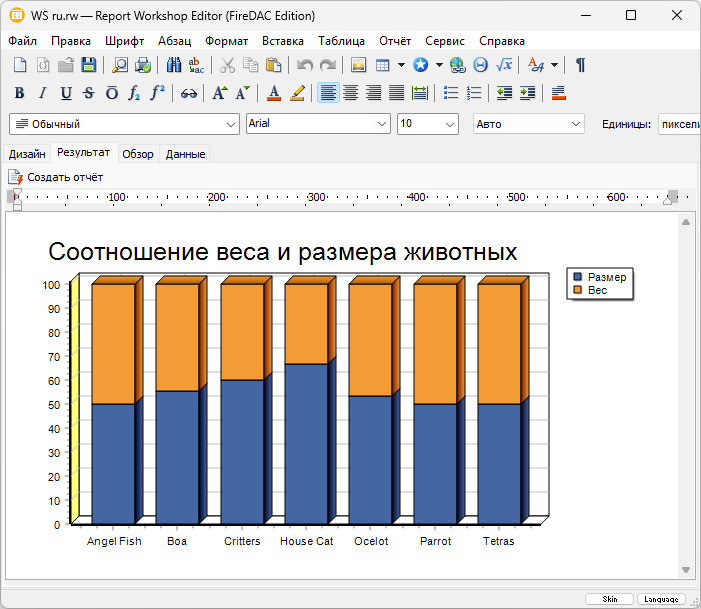This screenshot has width=701, height=609.
Task: Click the text highlight color icon
Action: coord(297,93)
